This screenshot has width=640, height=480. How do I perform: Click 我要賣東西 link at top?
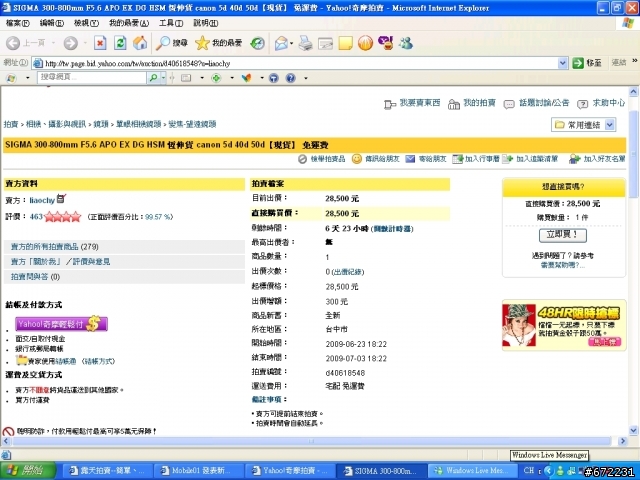point(420,103)
